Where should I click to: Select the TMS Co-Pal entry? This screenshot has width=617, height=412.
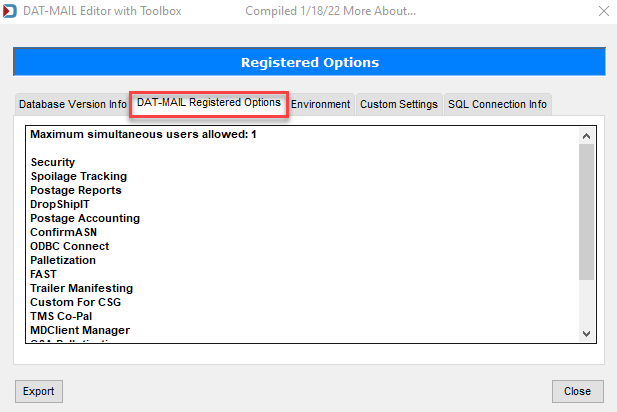(x=61, y=316)
